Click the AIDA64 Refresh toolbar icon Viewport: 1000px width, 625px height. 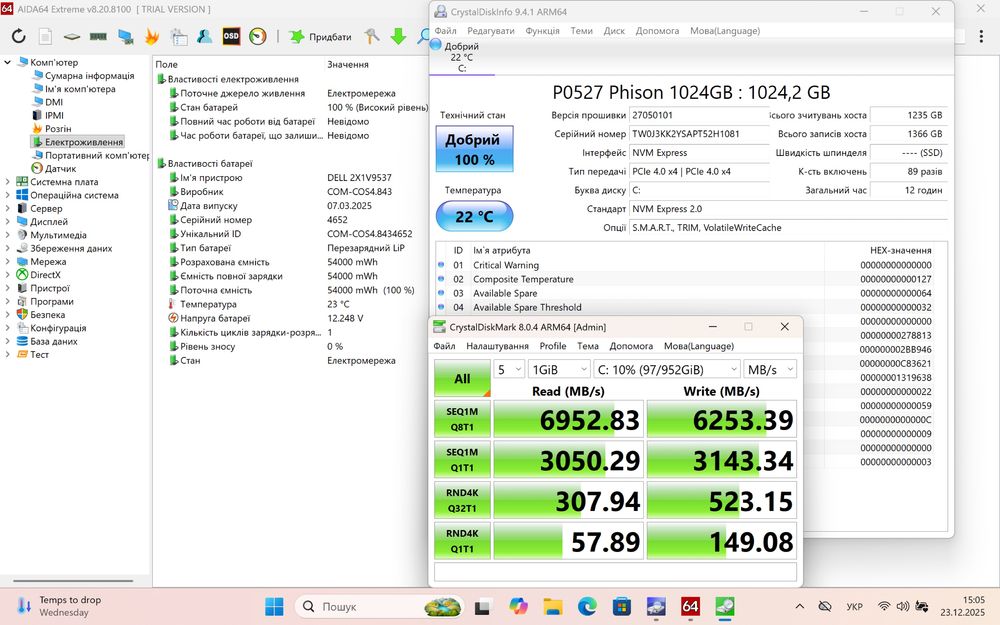coord(18,36)
